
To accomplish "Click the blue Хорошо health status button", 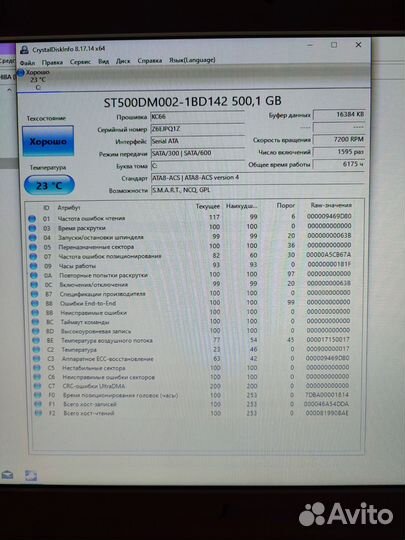I will pyautogui.click(x=48, y=141).
